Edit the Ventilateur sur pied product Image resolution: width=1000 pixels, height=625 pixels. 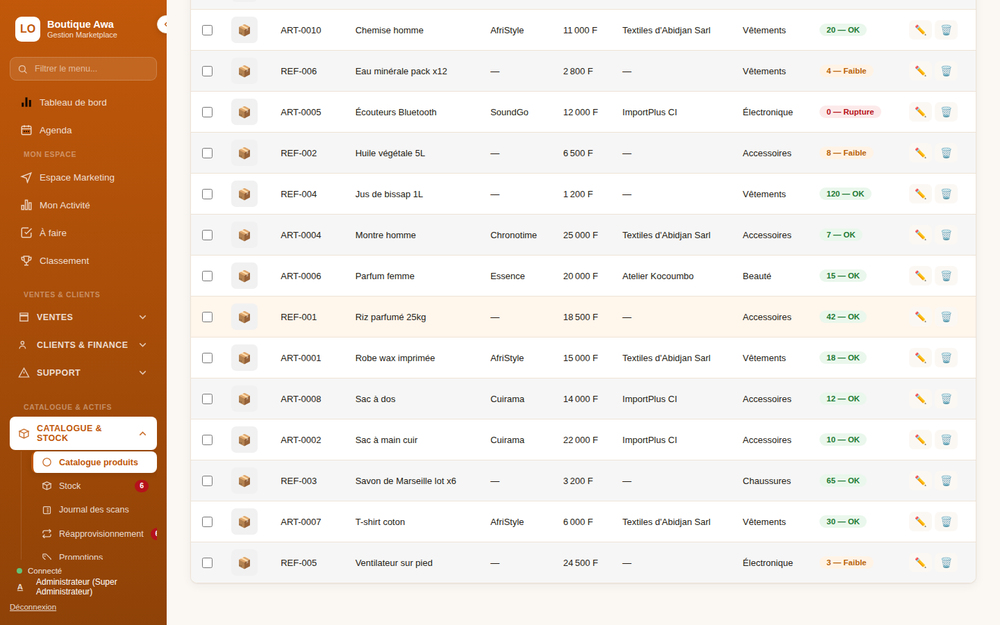920,562
